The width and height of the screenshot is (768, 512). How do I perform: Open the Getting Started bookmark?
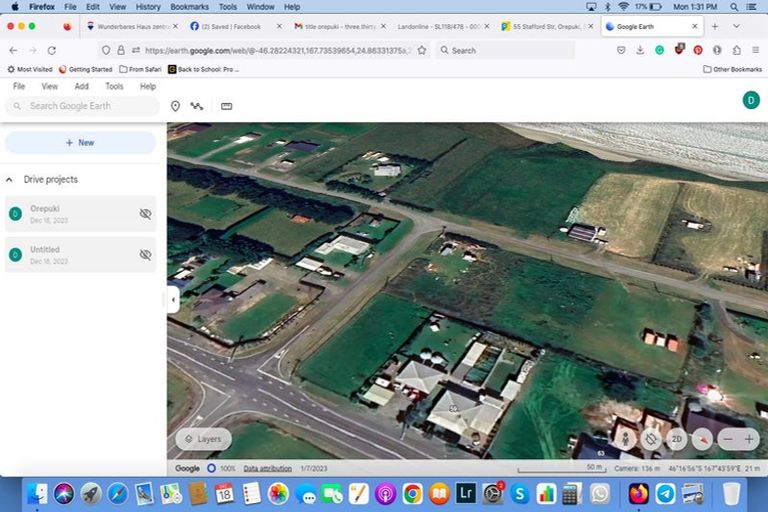[86, 70]
